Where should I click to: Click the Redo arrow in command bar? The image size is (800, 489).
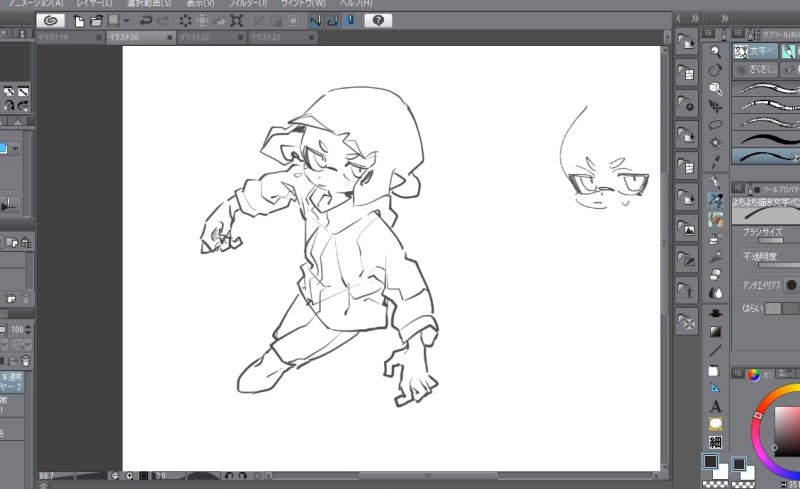coord(163,21)
